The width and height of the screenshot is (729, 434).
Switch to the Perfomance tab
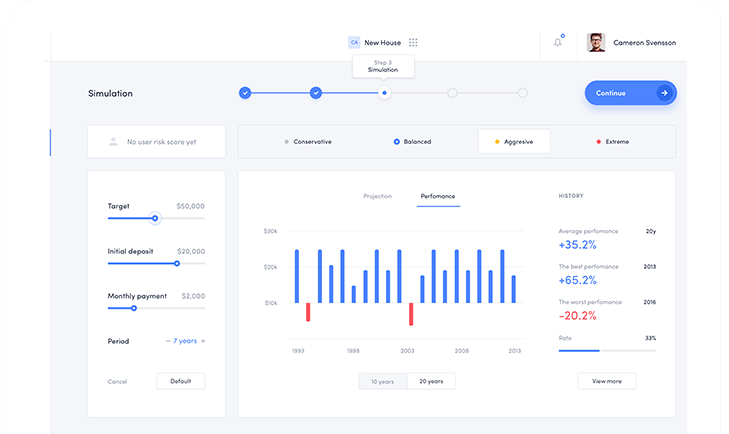438,196
